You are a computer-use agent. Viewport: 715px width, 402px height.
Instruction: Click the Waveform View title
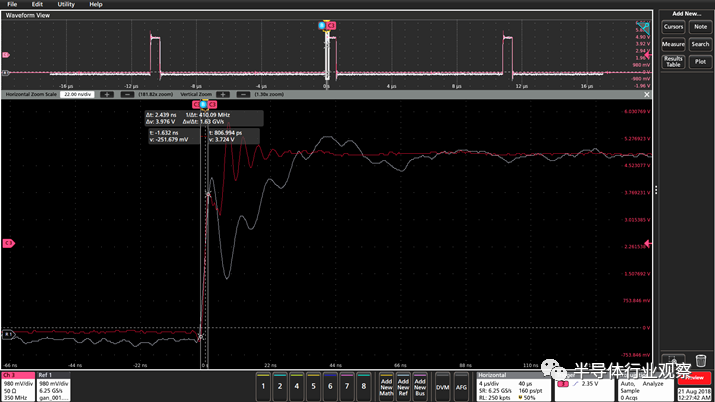tap(28, 15)
